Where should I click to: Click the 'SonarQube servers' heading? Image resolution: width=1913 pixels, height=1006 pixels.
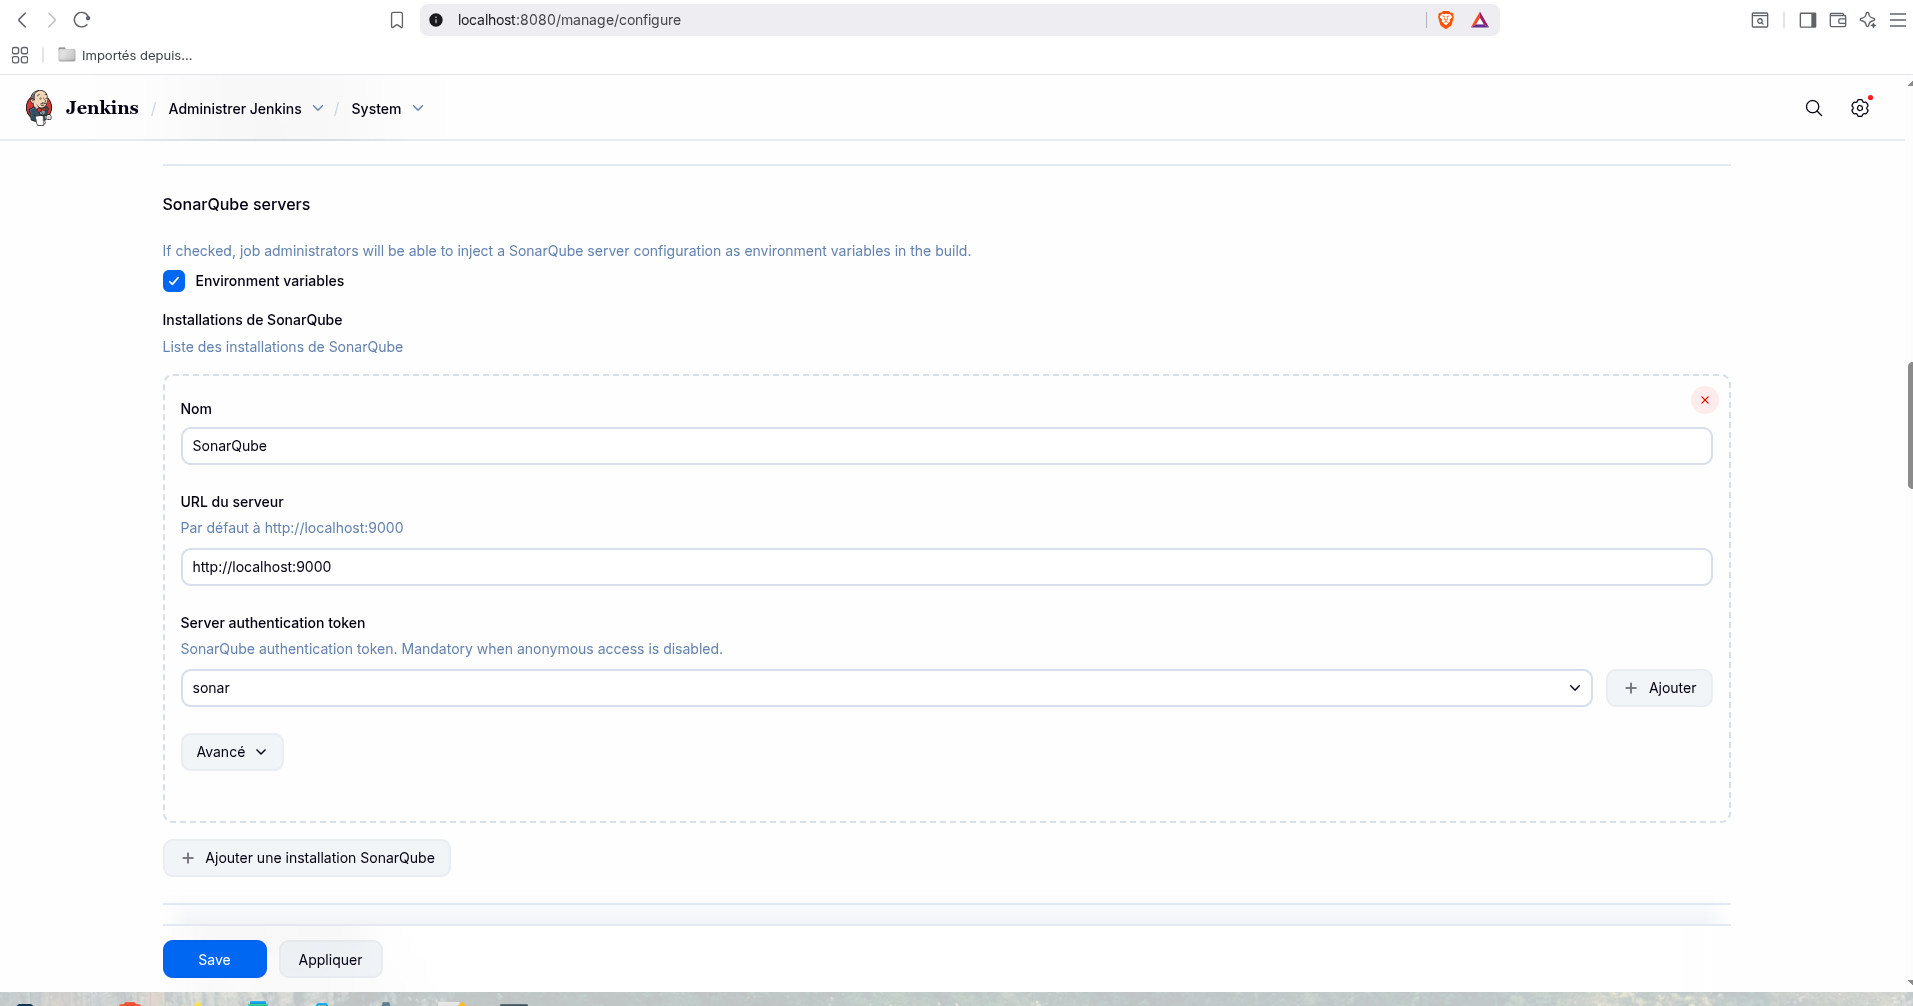click(236, 204)
